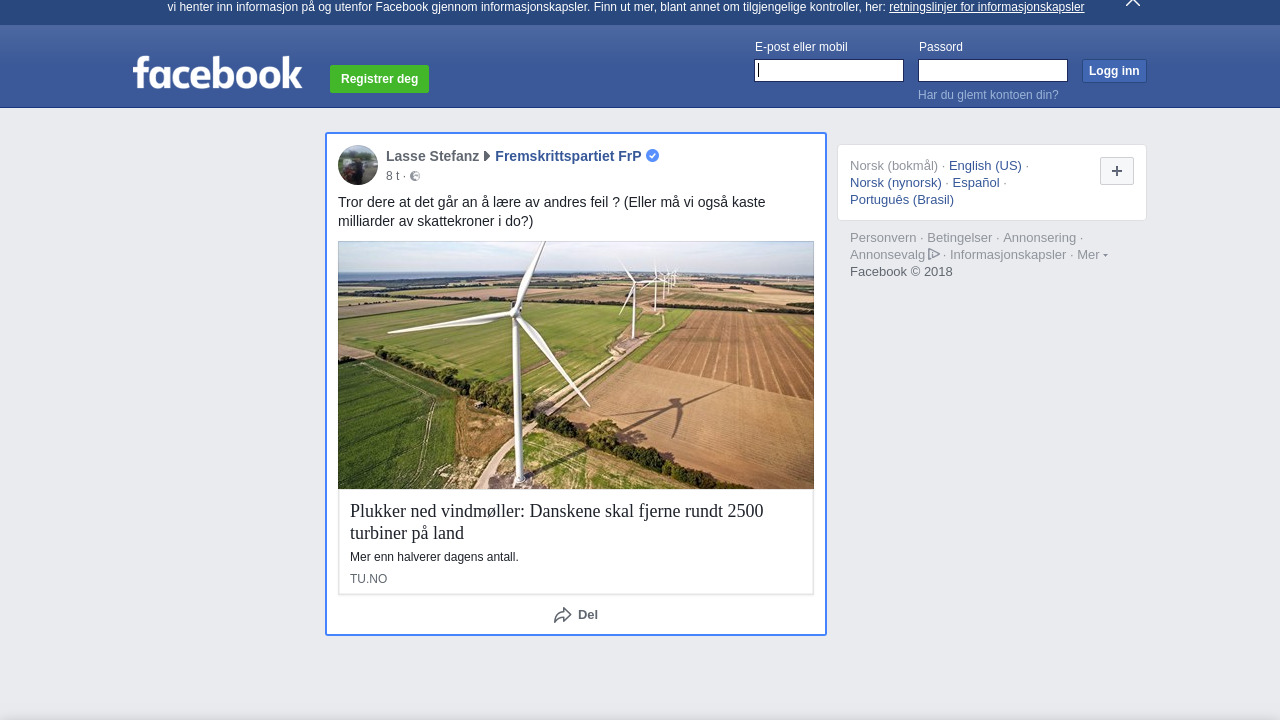Click the Facebook logo
The image size is (1280, 720).
pyautogui.click(x=217, y=72)
